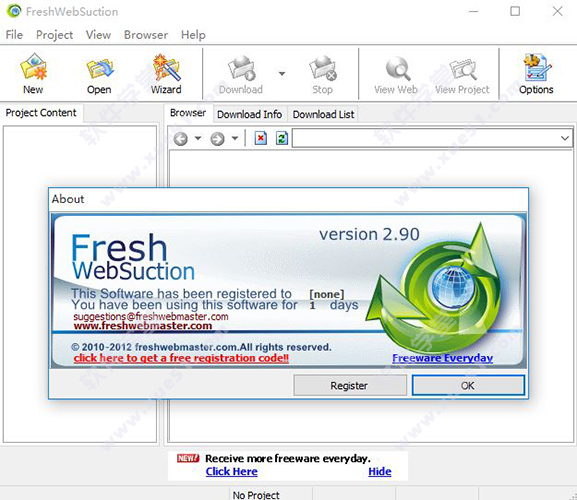Viewport: 577px width, 500px height.
Task: Click the NEW! badge in banner
Action: pos(188,458)
